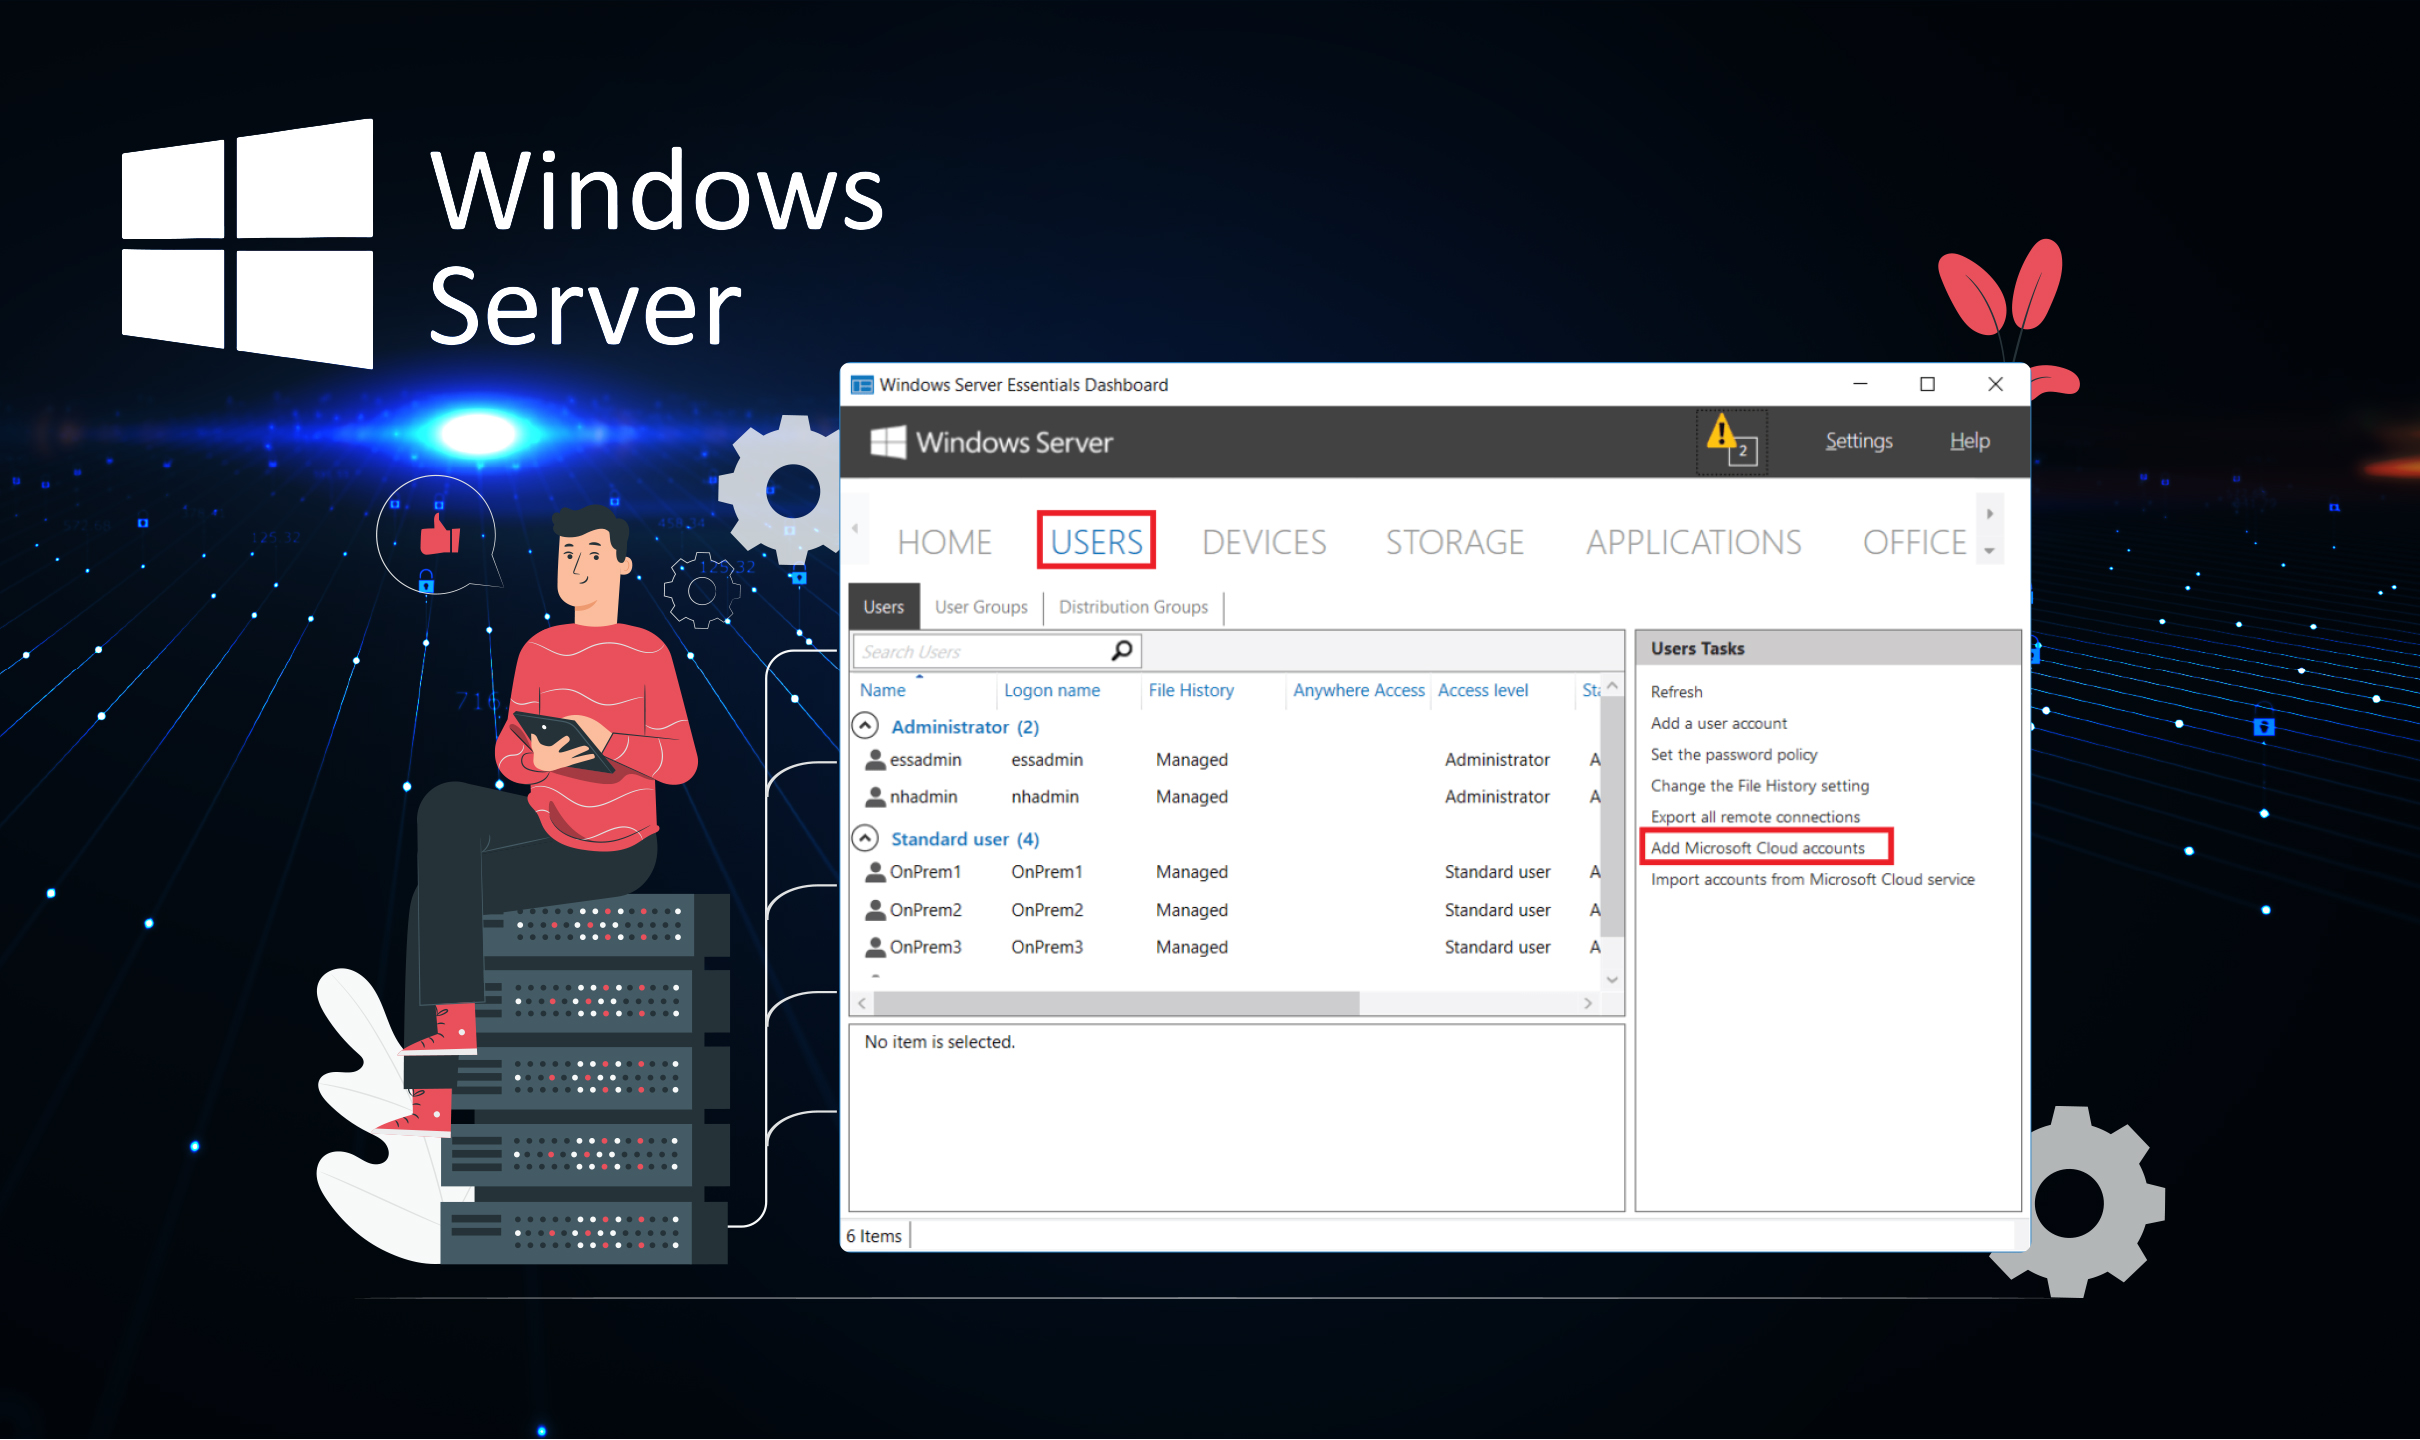Click the essadmin user icon
The image size is (2420, 1440).
pos(875,760)
